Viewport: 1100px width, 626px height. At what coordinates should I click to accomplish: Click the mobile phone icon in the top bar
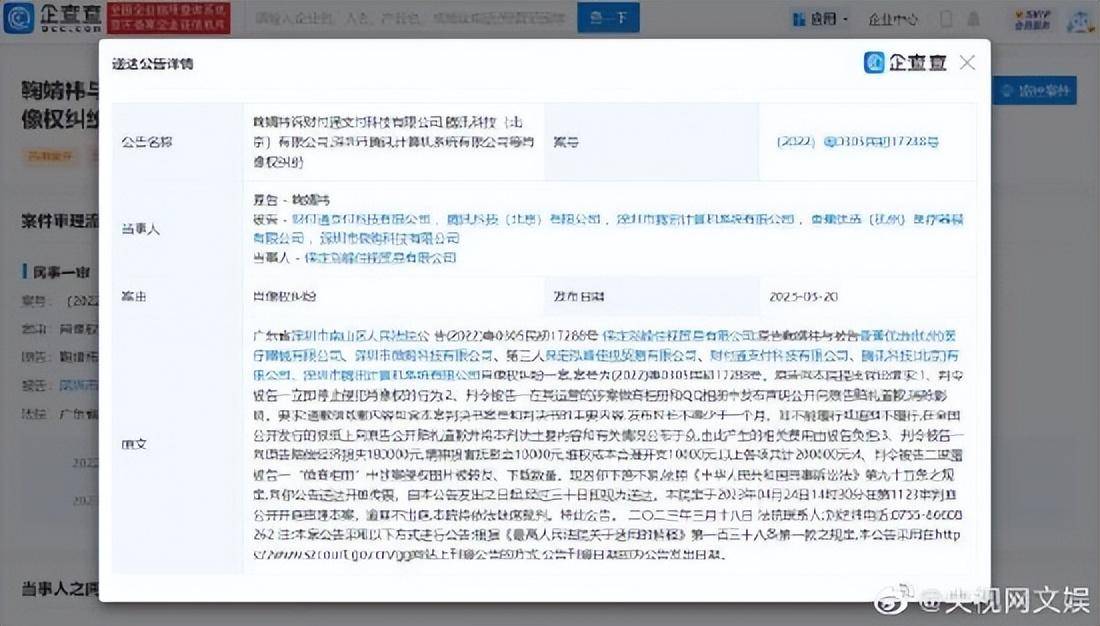(x=946, y=19)
